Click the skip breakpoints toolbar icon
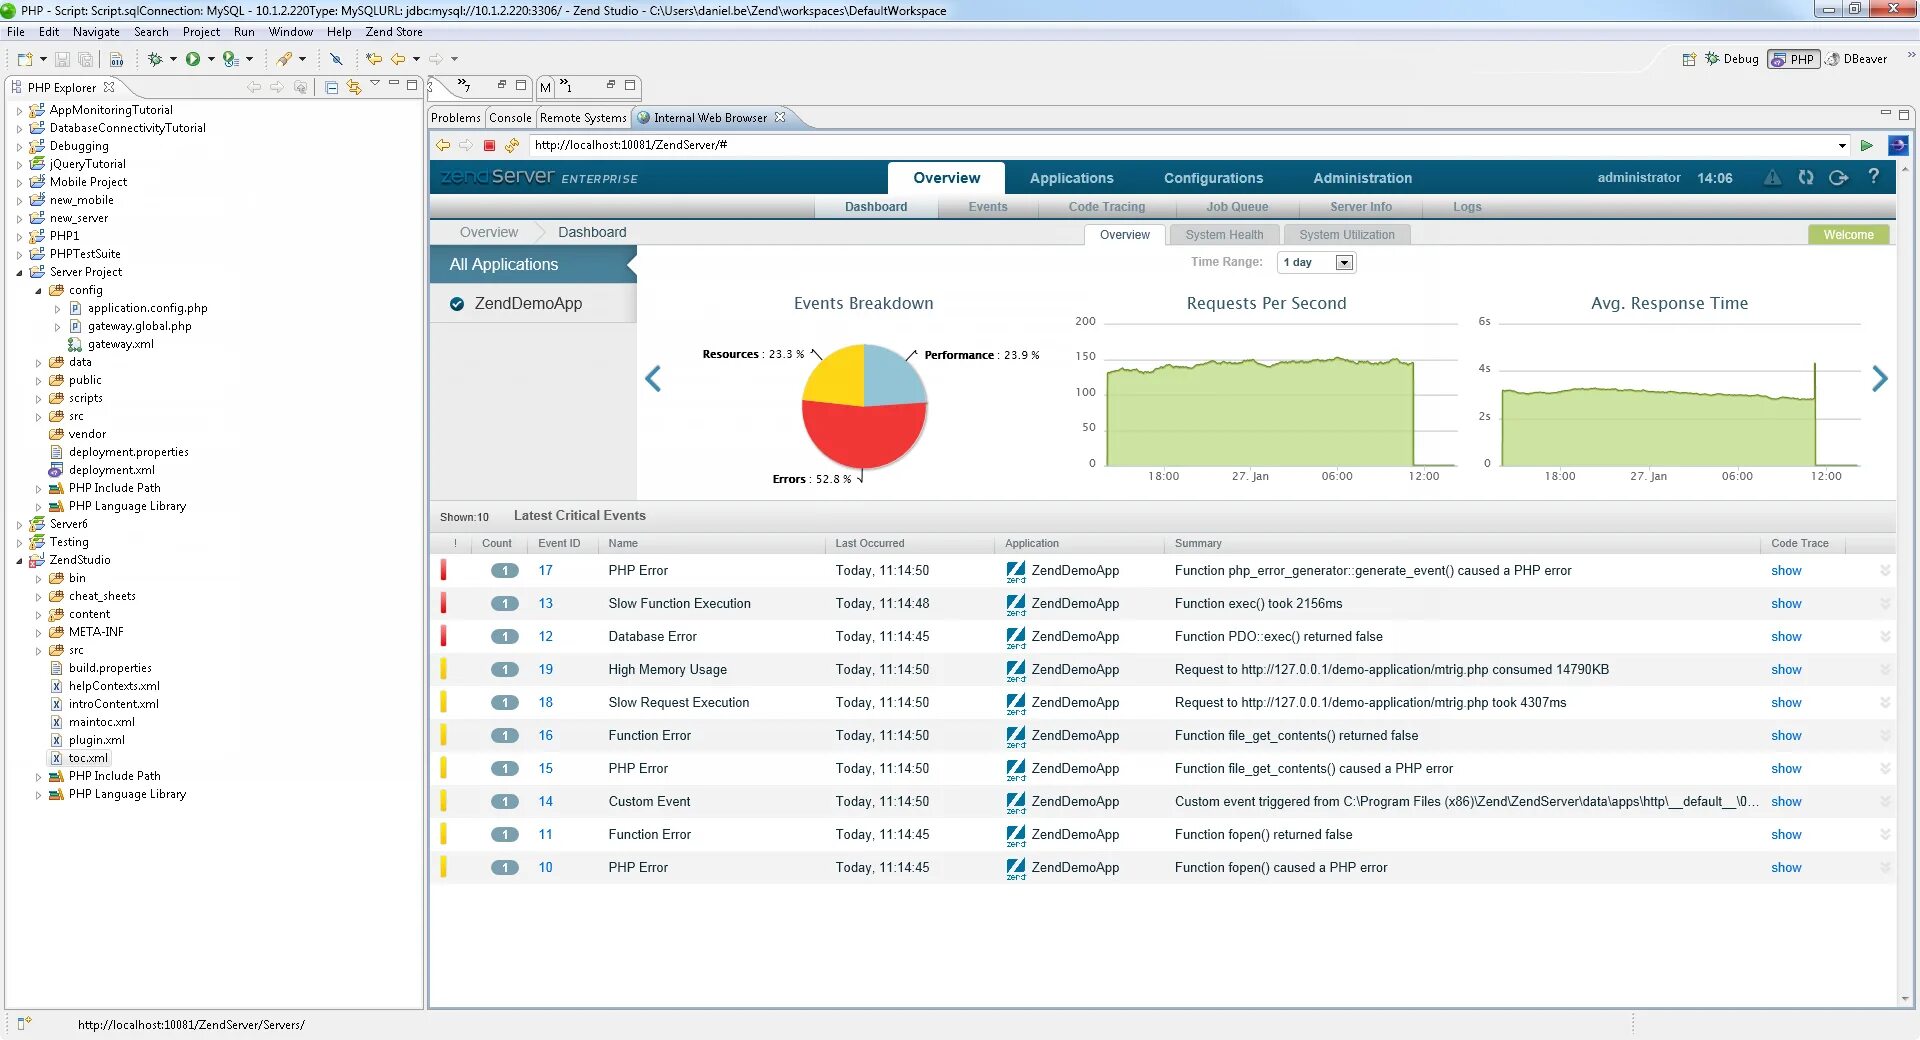Image resolution: width=1920 pixels, height=1040 pixels. (x=336, y=60)
